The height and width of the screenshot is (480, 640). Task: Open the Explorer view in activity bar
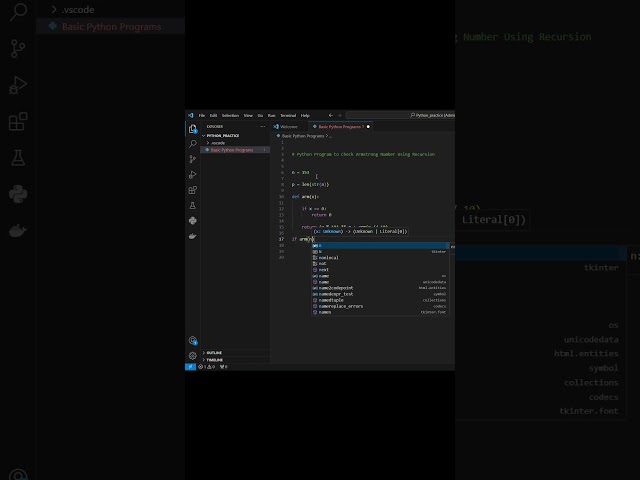193,129
